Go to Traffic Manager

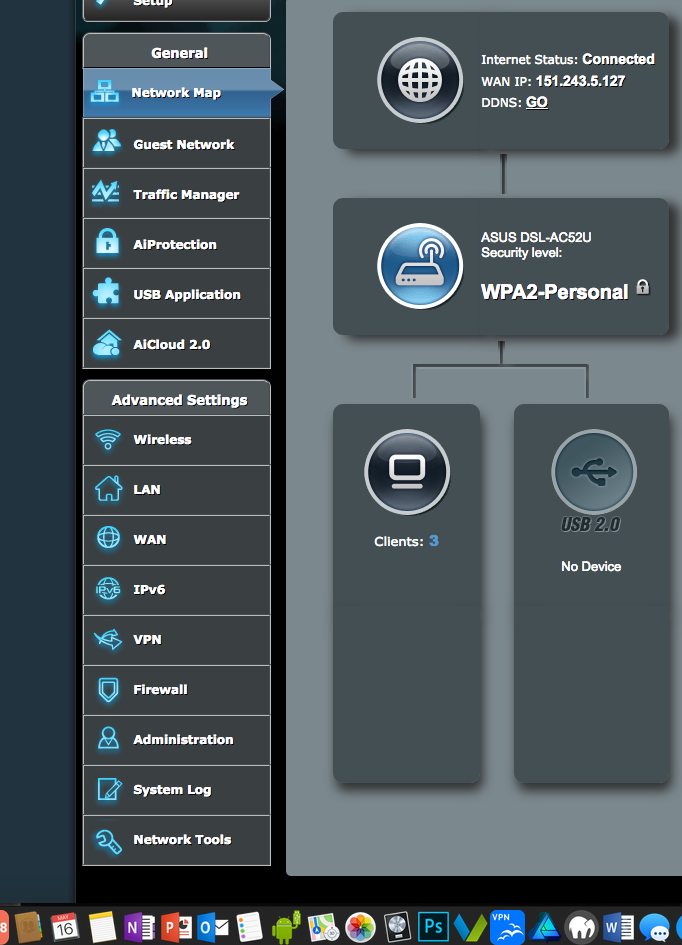pos(177,194)
